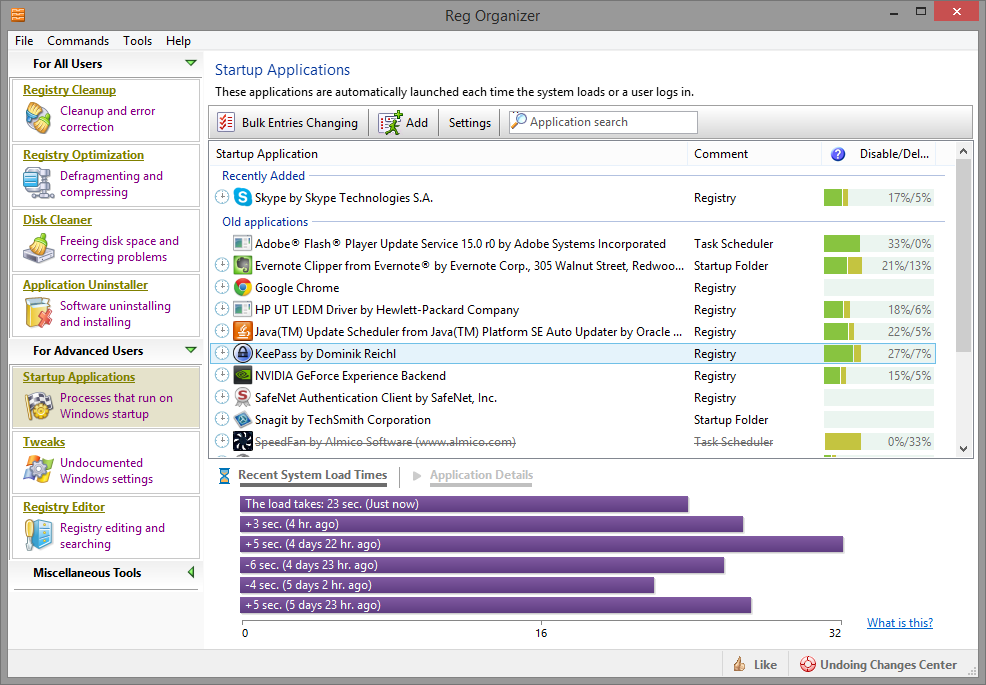Click the Google Chrome icon in the list
This screenshot has height=685, width=986.
241,287
